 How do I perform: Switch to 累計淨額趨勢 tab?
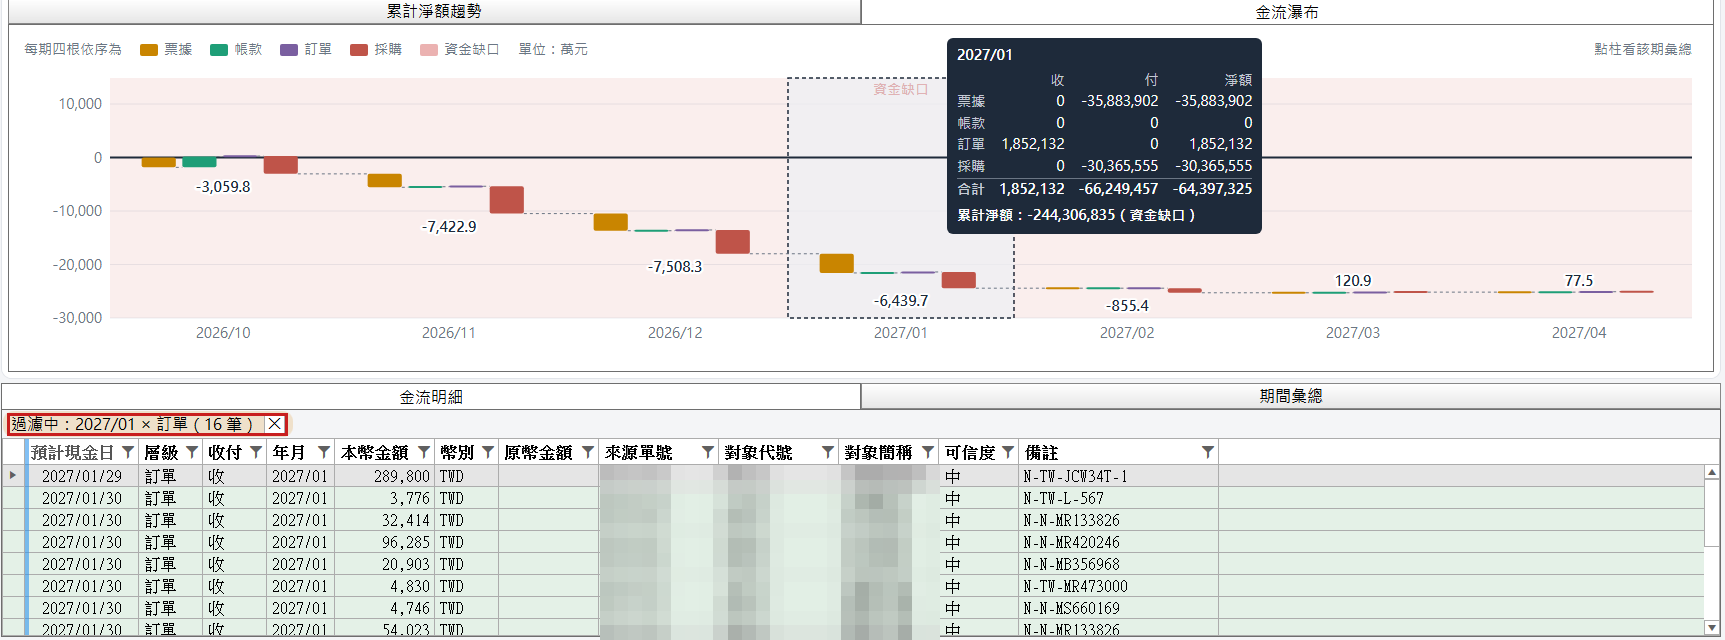(x=434, y=11)
